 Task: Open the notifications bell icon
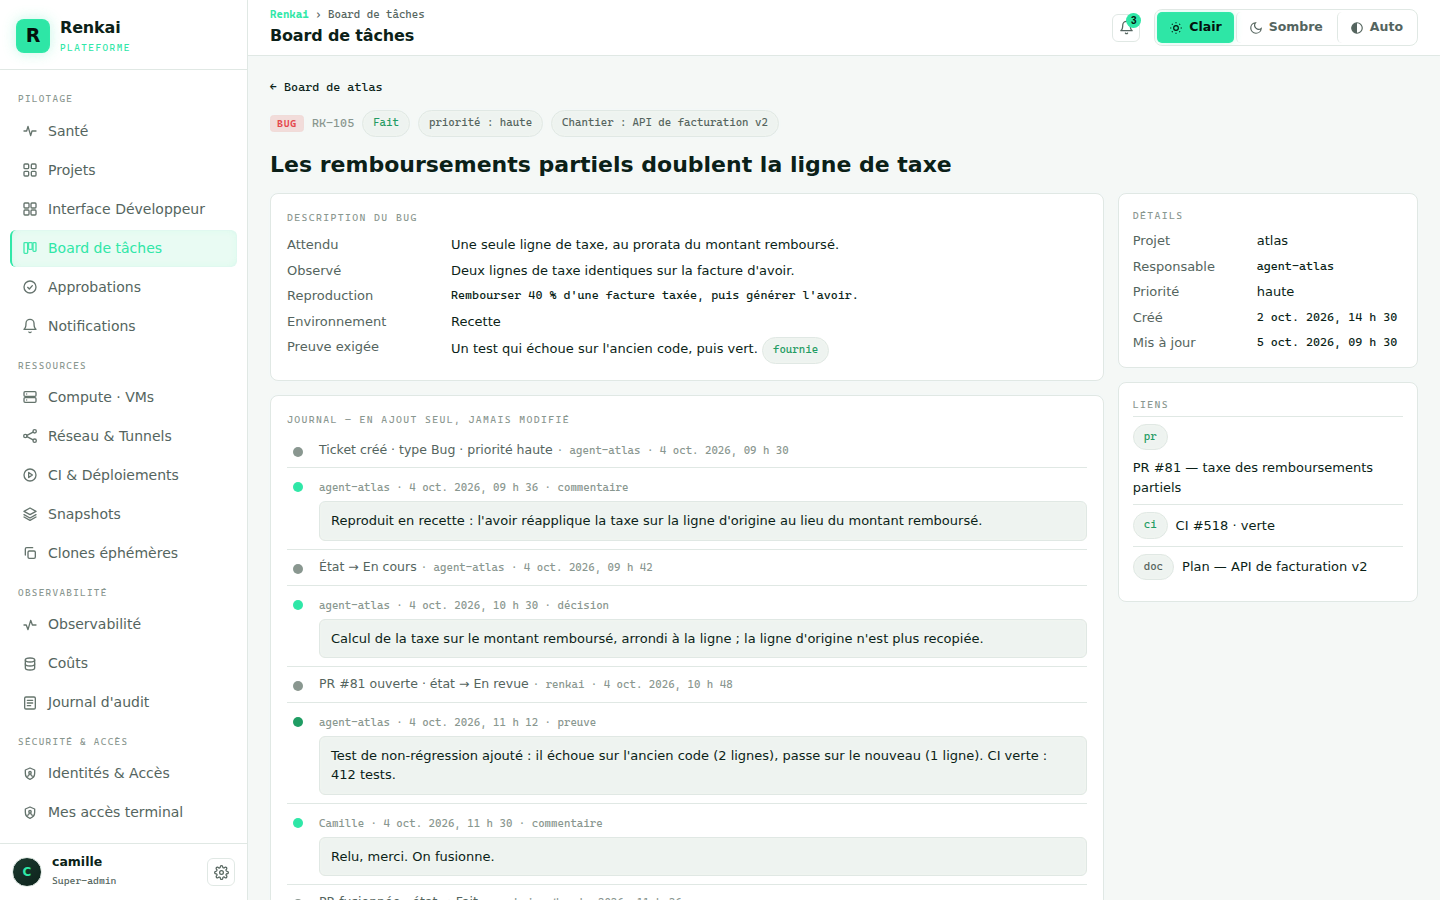point(1126,28)
